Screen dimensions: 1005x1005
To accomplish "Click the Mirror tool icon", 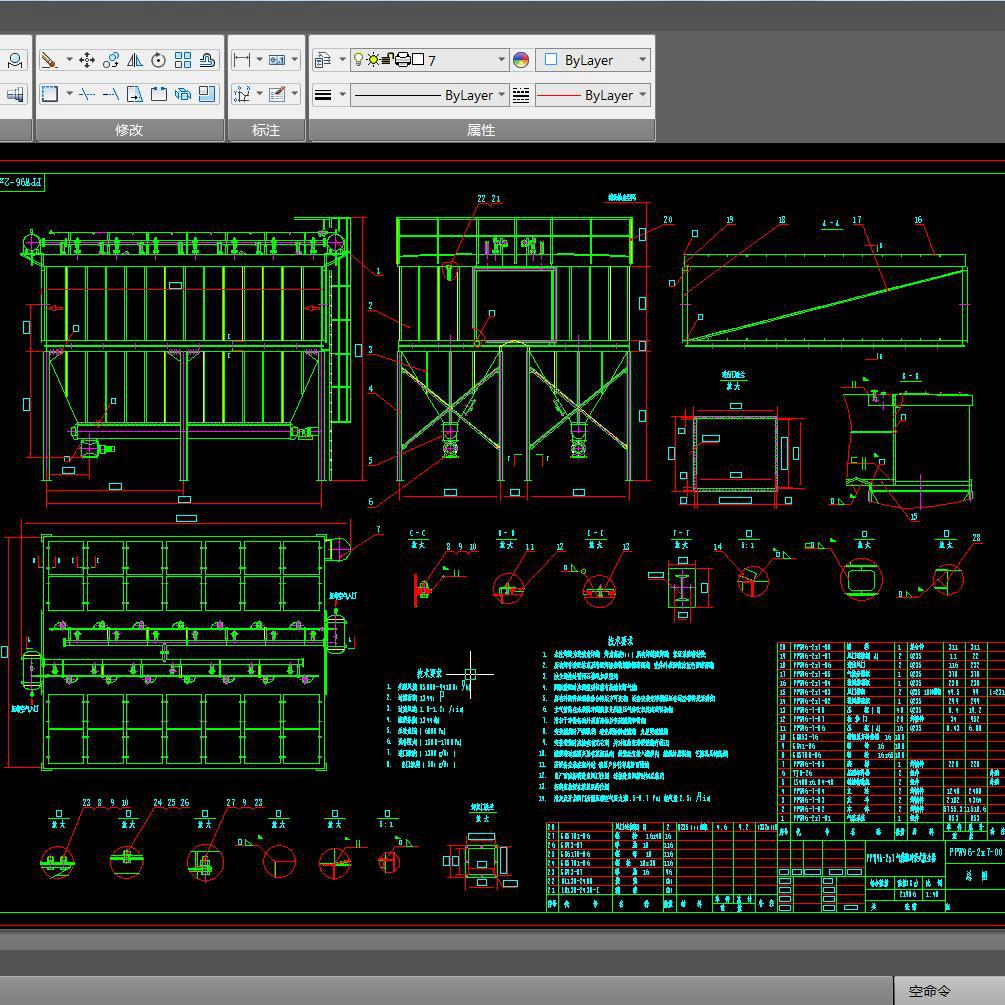I will point(135,60).
